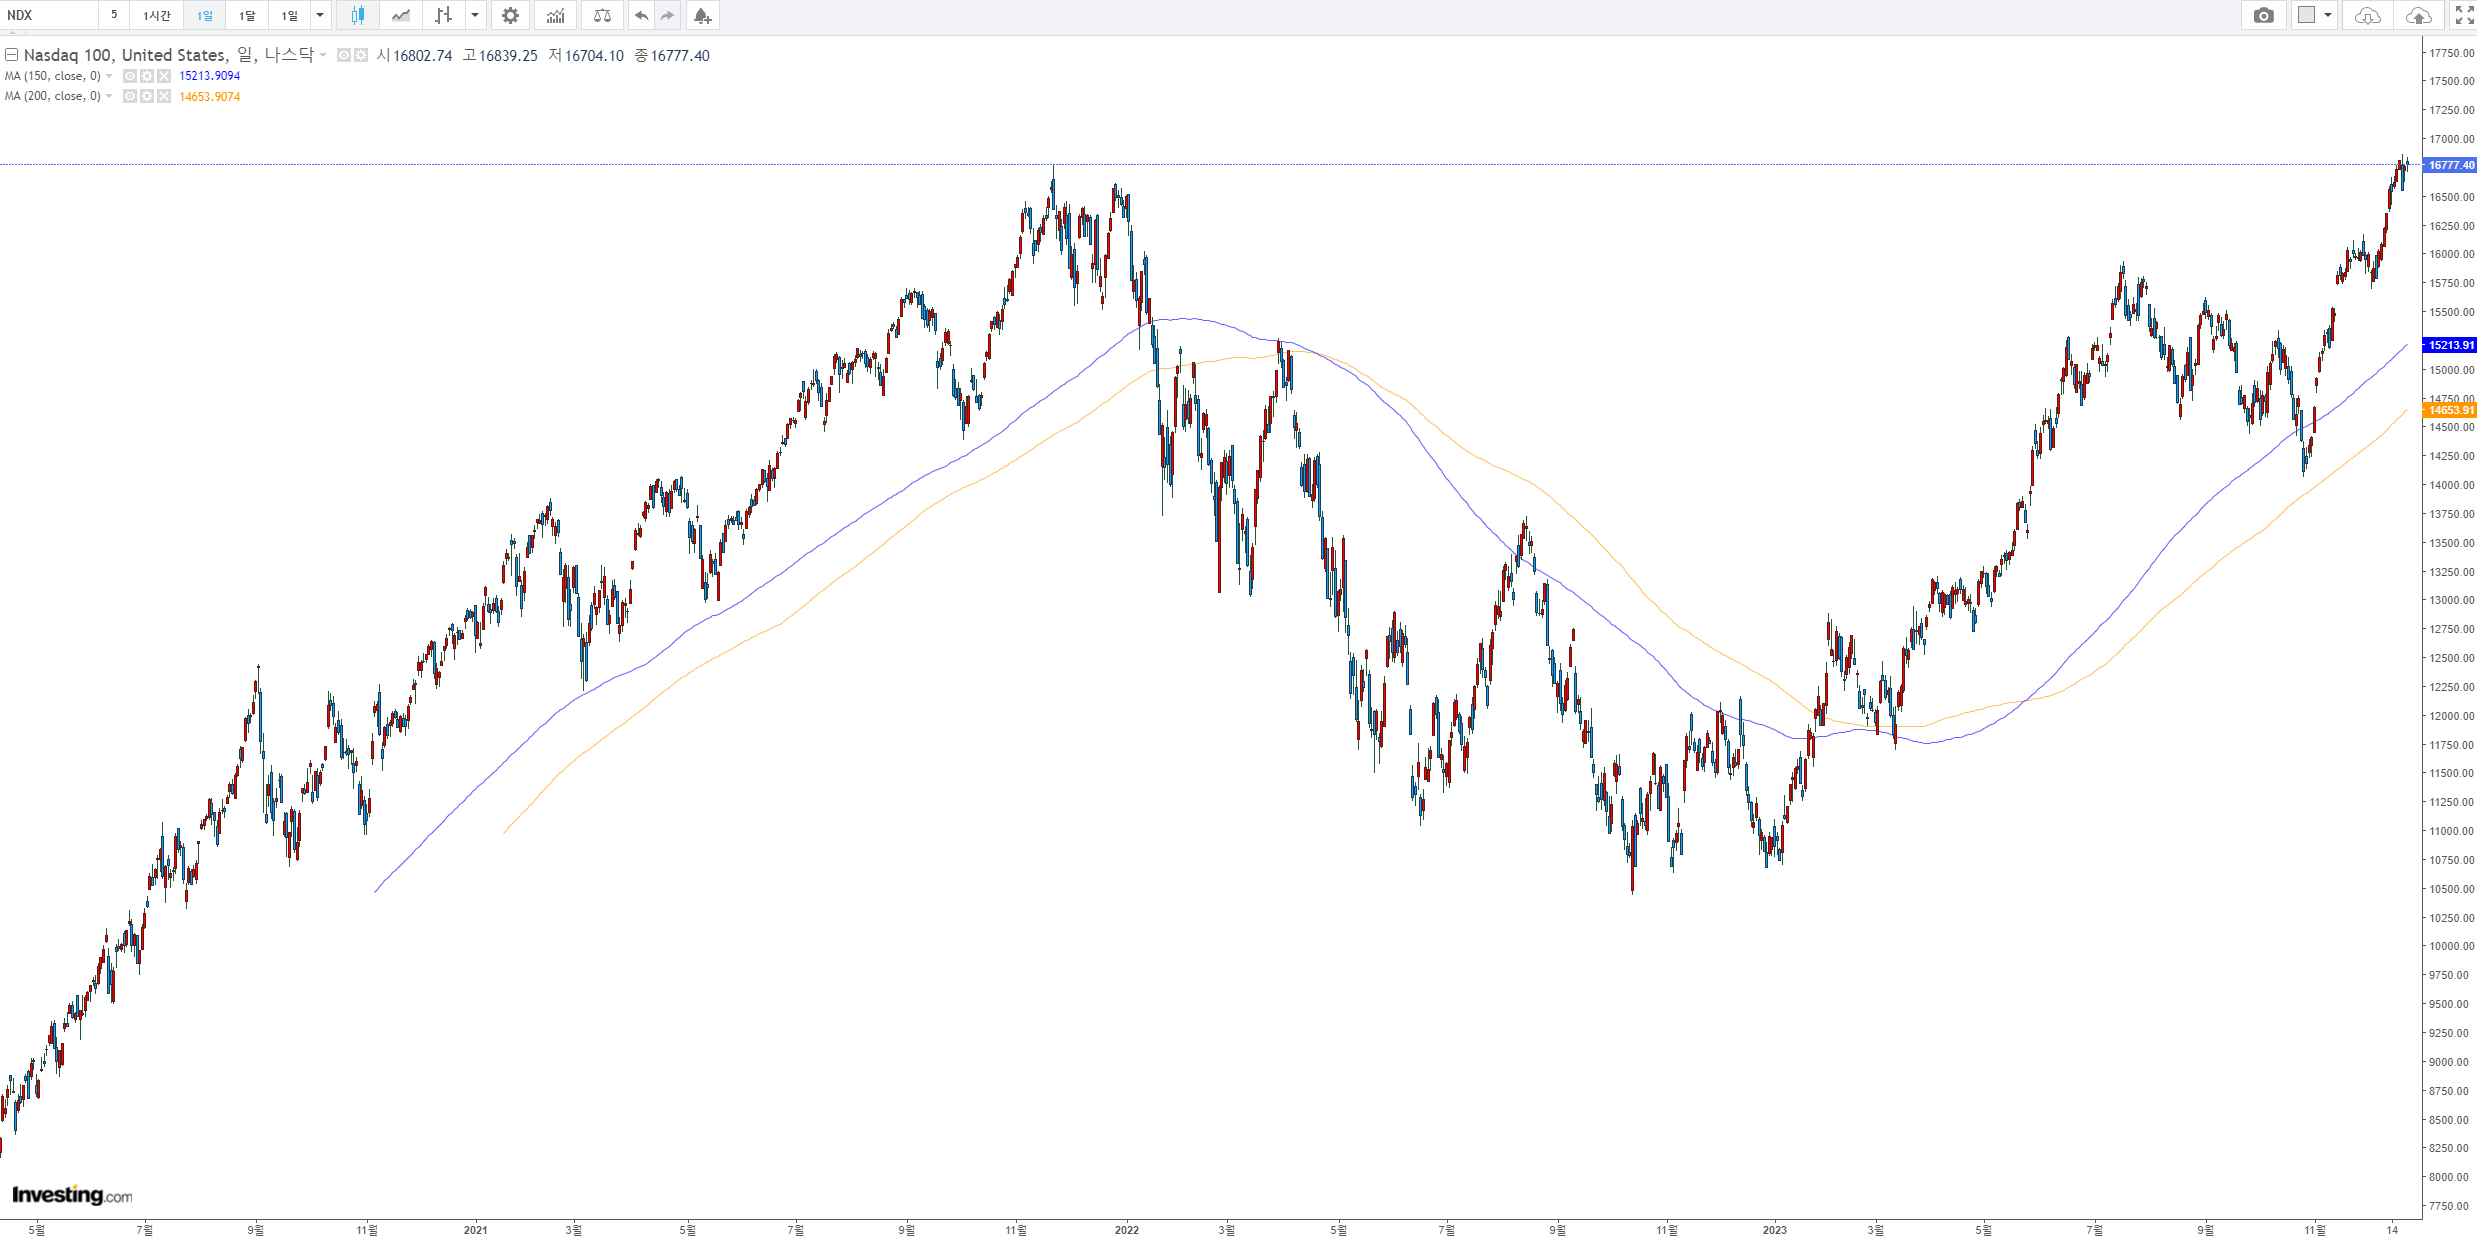Open chart settings gear

510,15
